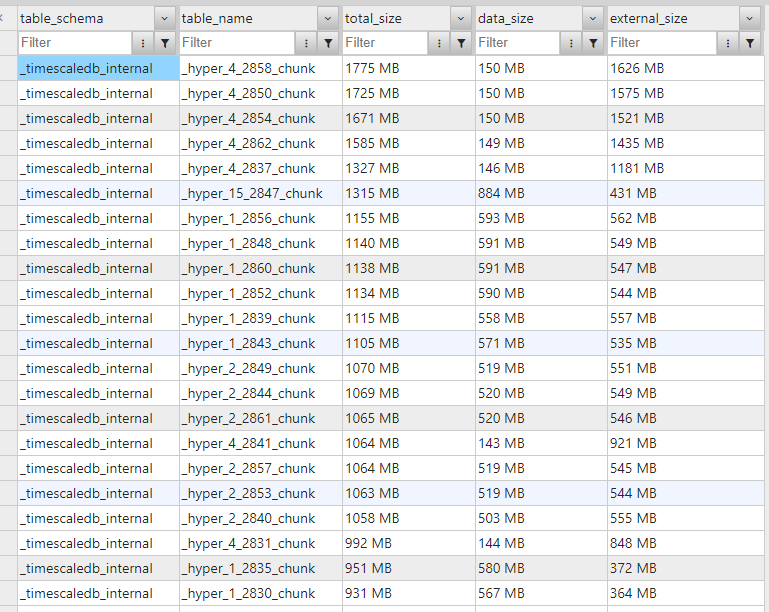This screenshot has height=612, width=769.
Task: Focus the data_size Filter input
Action: pos(518,43)
